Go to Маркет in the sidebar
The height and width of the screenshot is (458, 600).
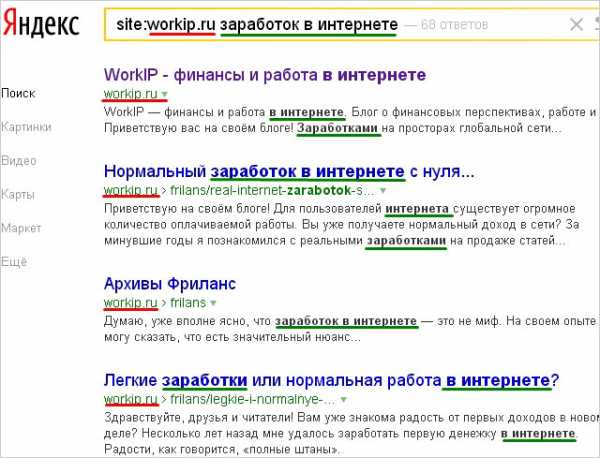tap(21, 228)
